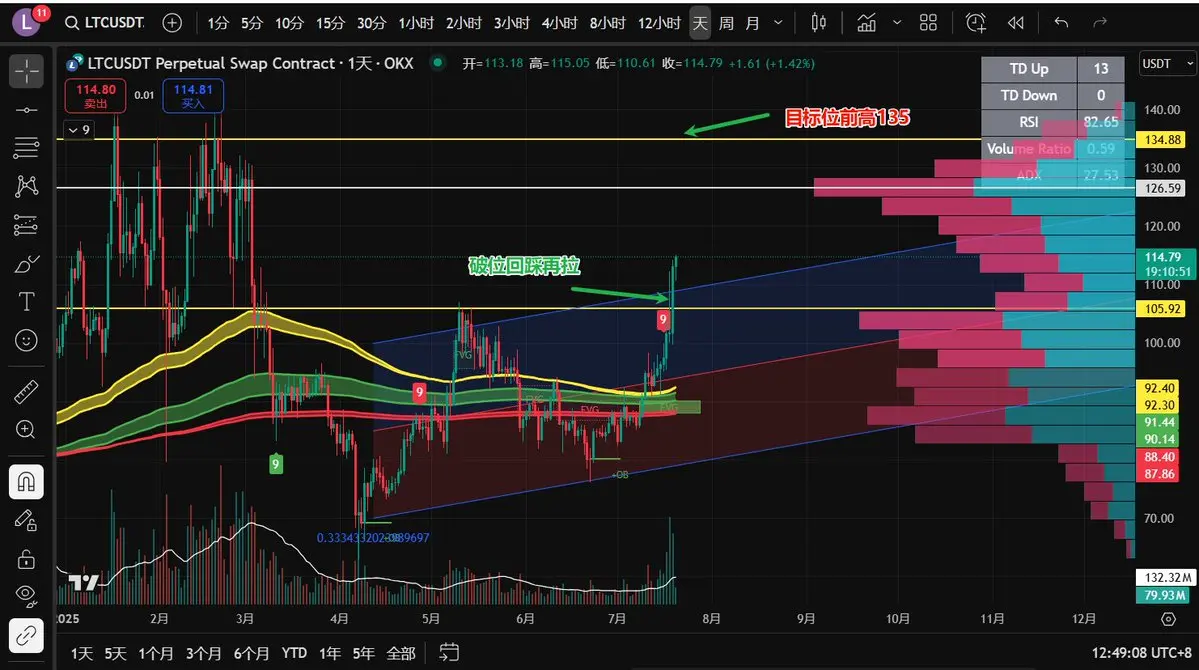Set range to 5年
The width and height of the screenshot is (1199, 670).
[x=363, y=653]
